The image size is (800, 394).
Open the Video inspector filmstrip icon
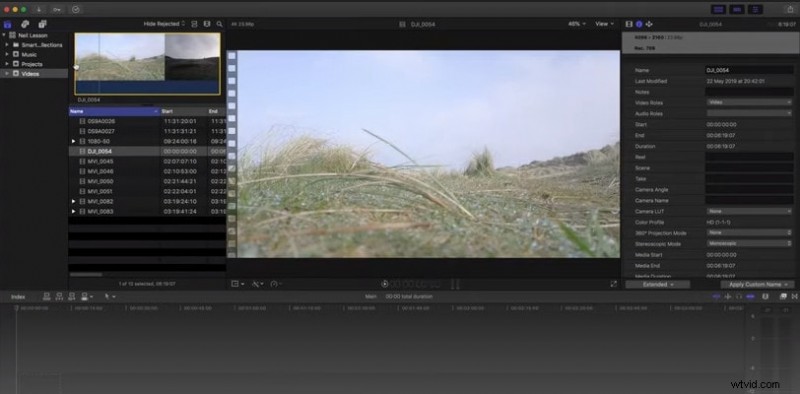pyautogui.click(x=629, y=24)
